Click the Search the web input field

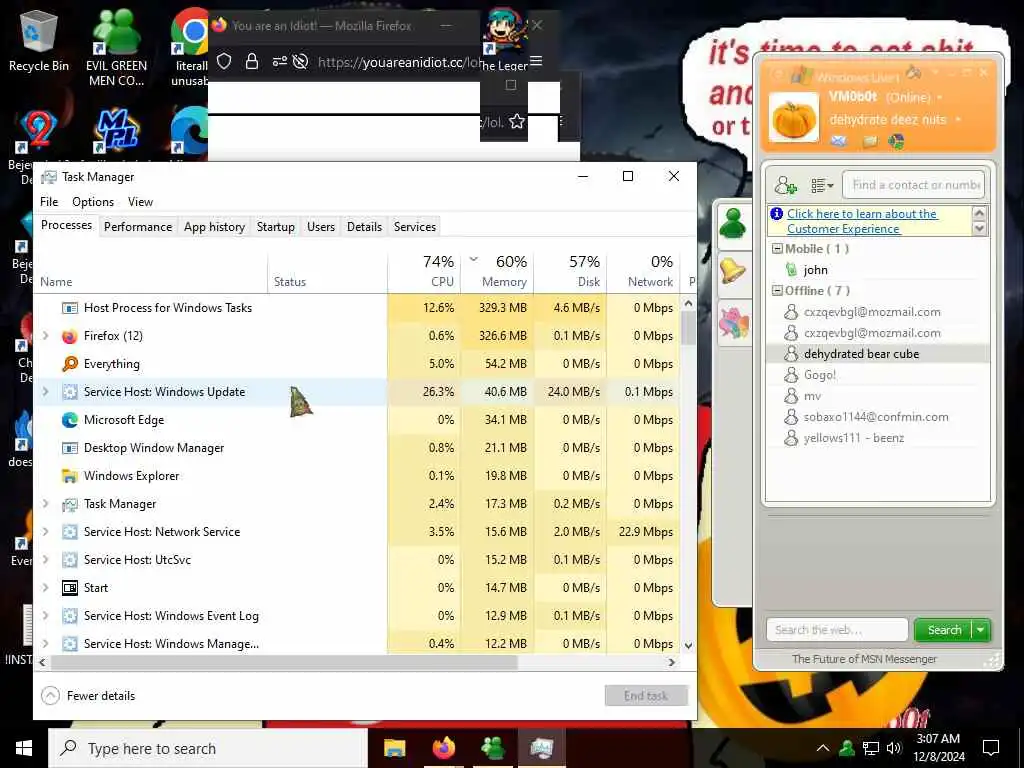(837, 630)
